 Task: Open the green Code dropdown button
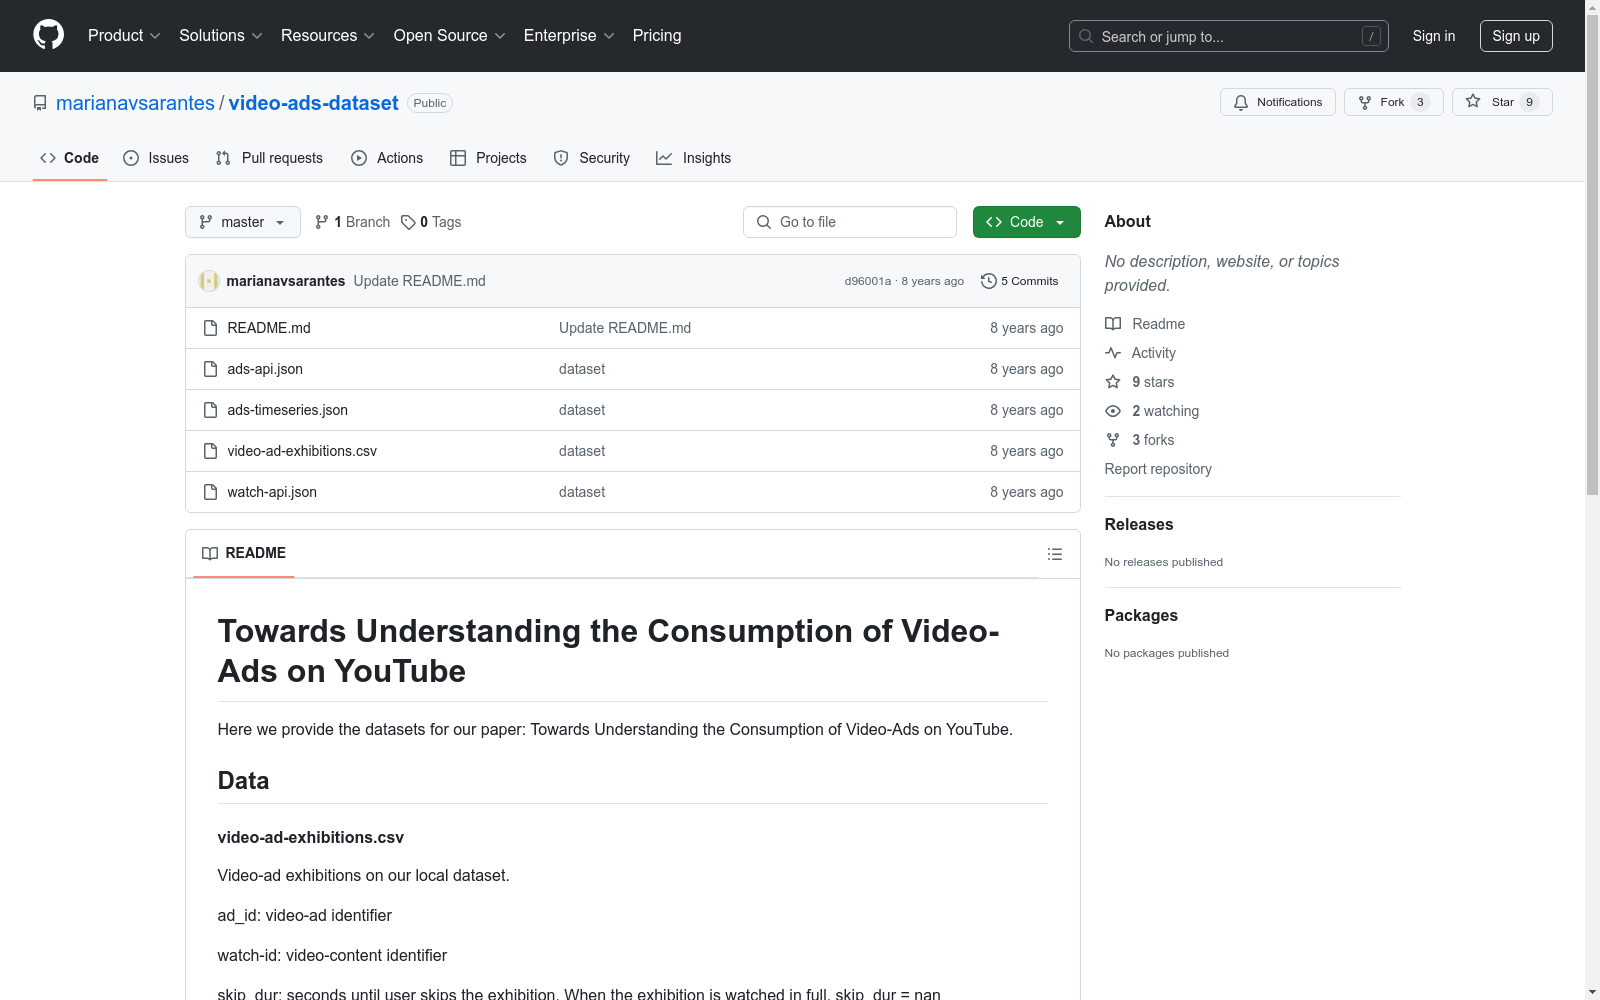pyautogui.click(x=1026, y=222)
